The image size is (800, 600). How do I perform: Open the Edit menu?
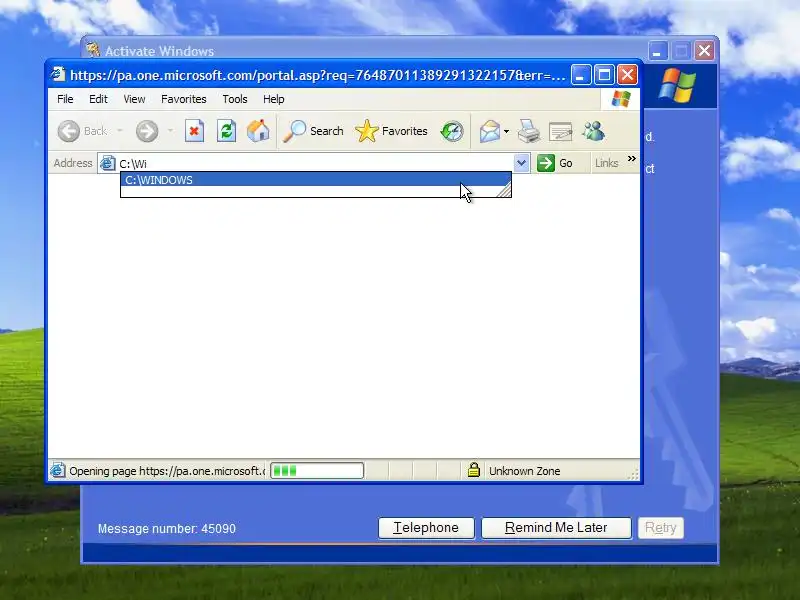[x=98, y=99]
